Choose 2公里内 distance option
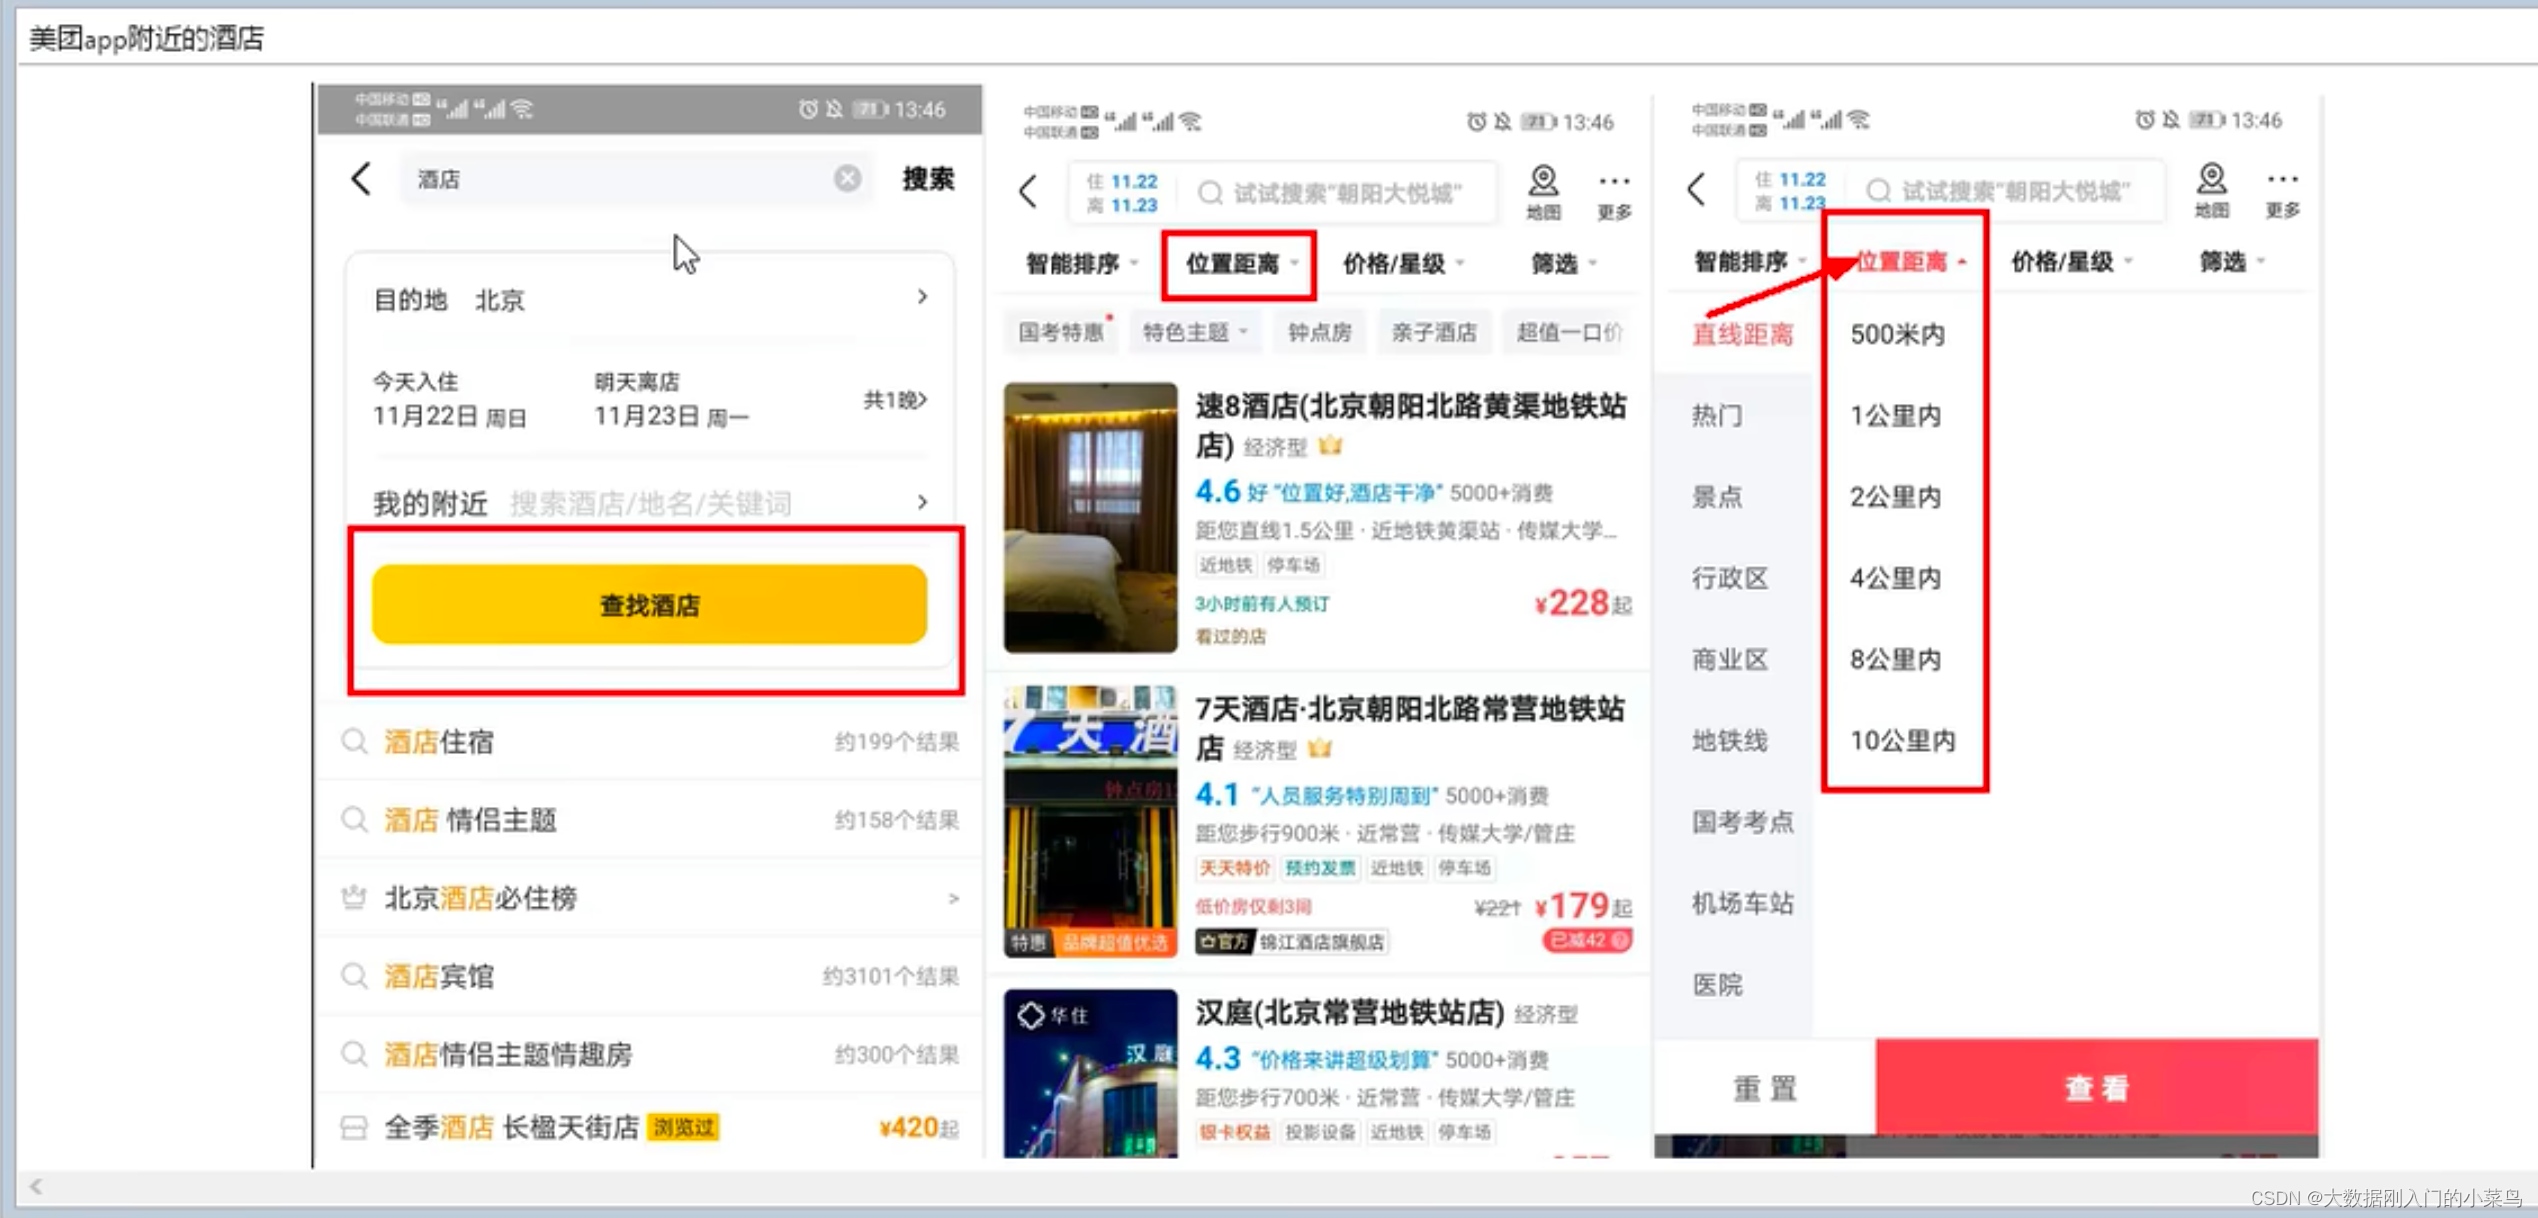2538x1218 pixels. pyautogui.click(x=1896, y=496)
